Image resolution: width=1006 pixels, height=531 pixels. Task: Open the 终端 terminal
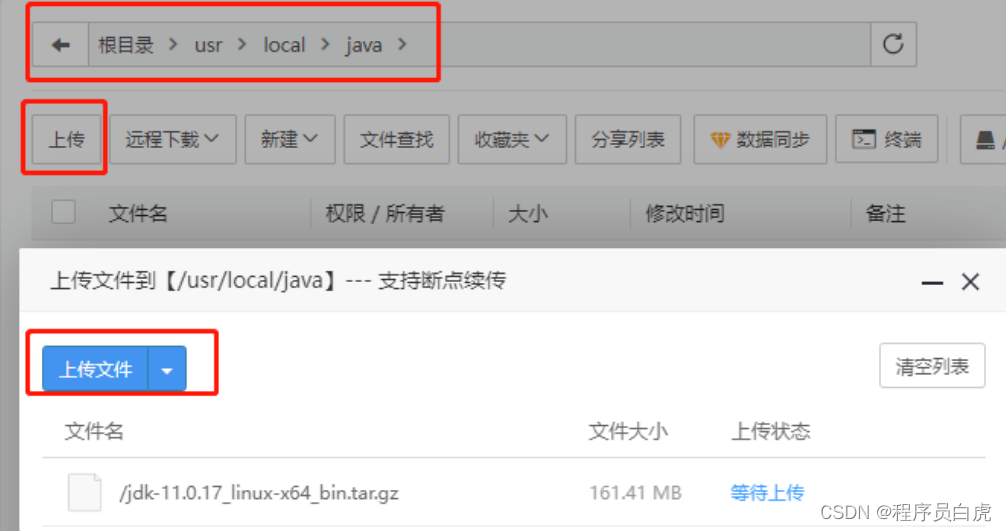click(887, 139)
